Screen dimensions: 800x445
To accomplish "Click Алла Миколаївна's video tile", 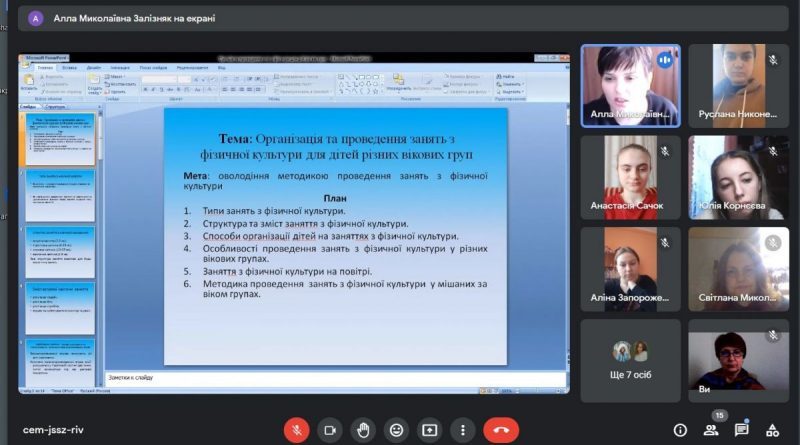I will click(x=631, y=86).
